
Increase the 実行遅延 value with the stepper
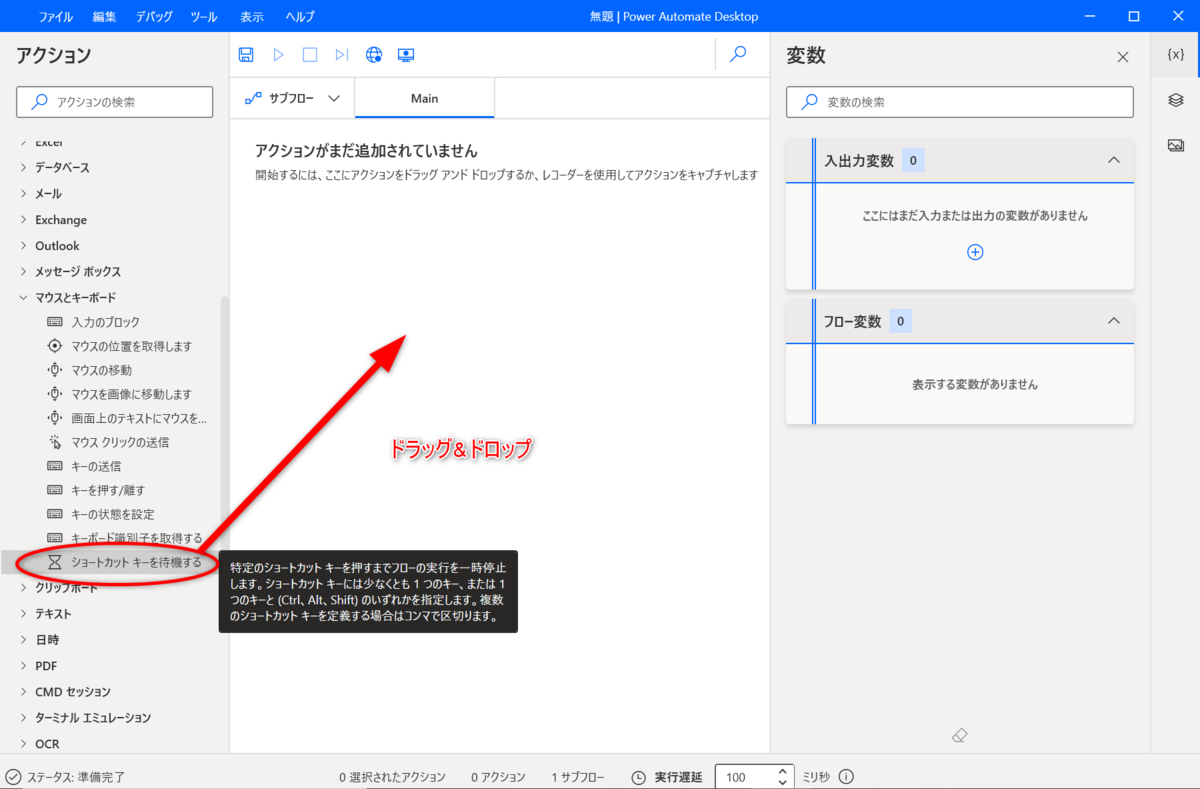pyautogui.click(x=784, y=770)
